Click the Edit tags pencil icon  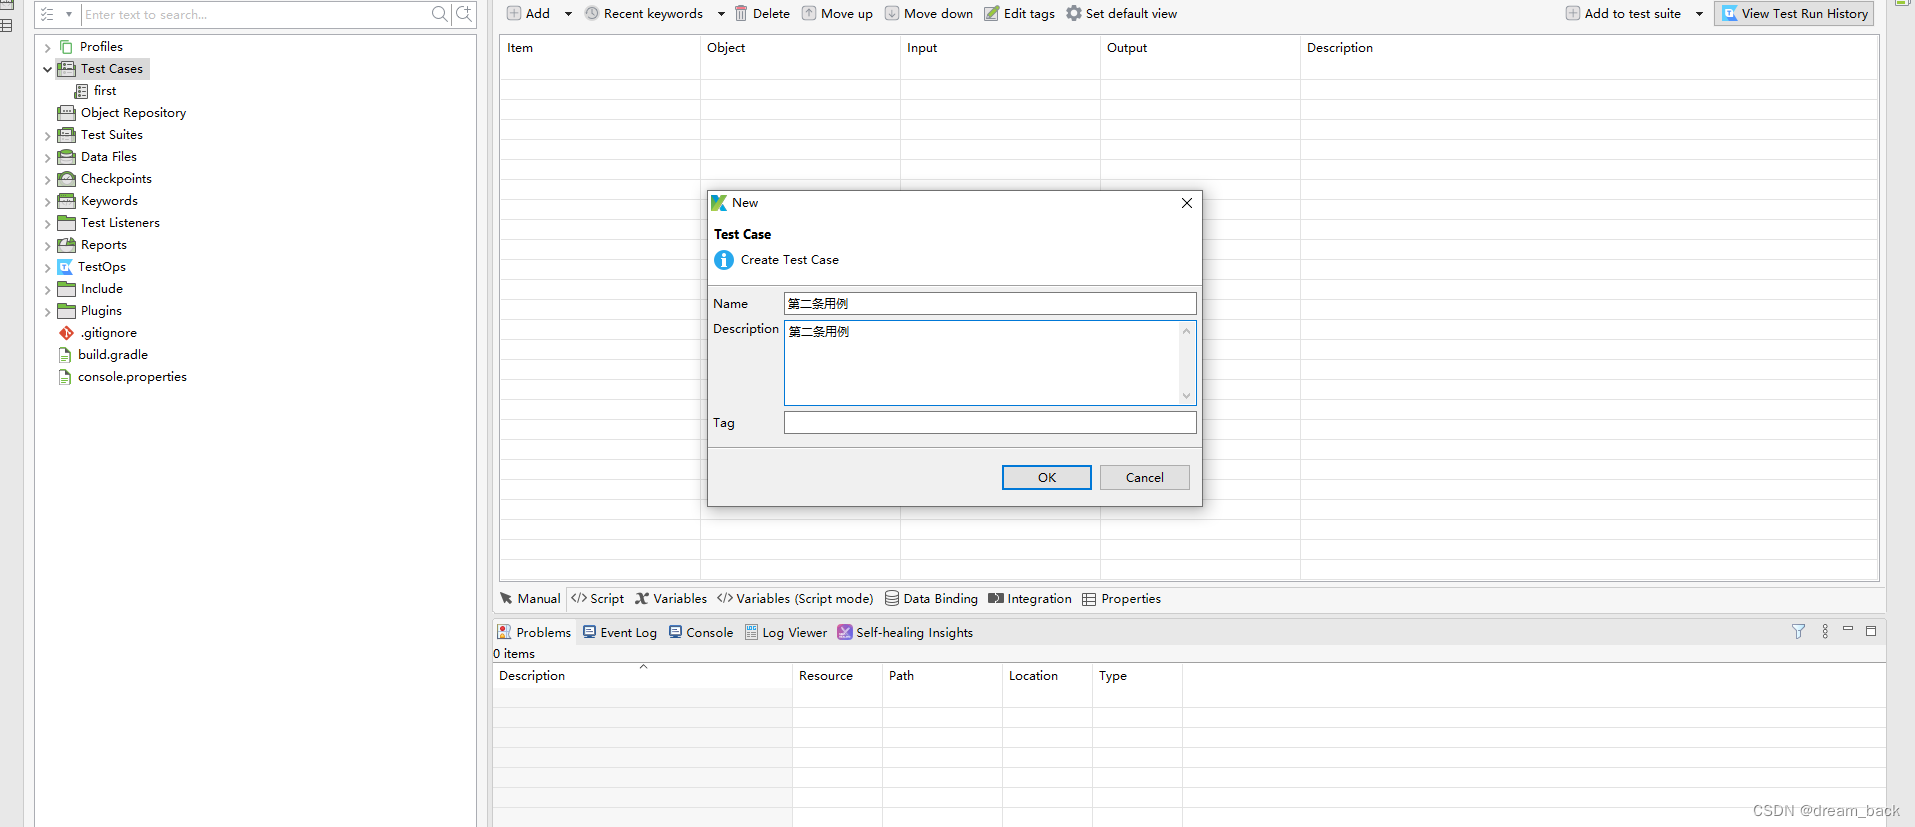pyautogui.click(x=992, y=14)
